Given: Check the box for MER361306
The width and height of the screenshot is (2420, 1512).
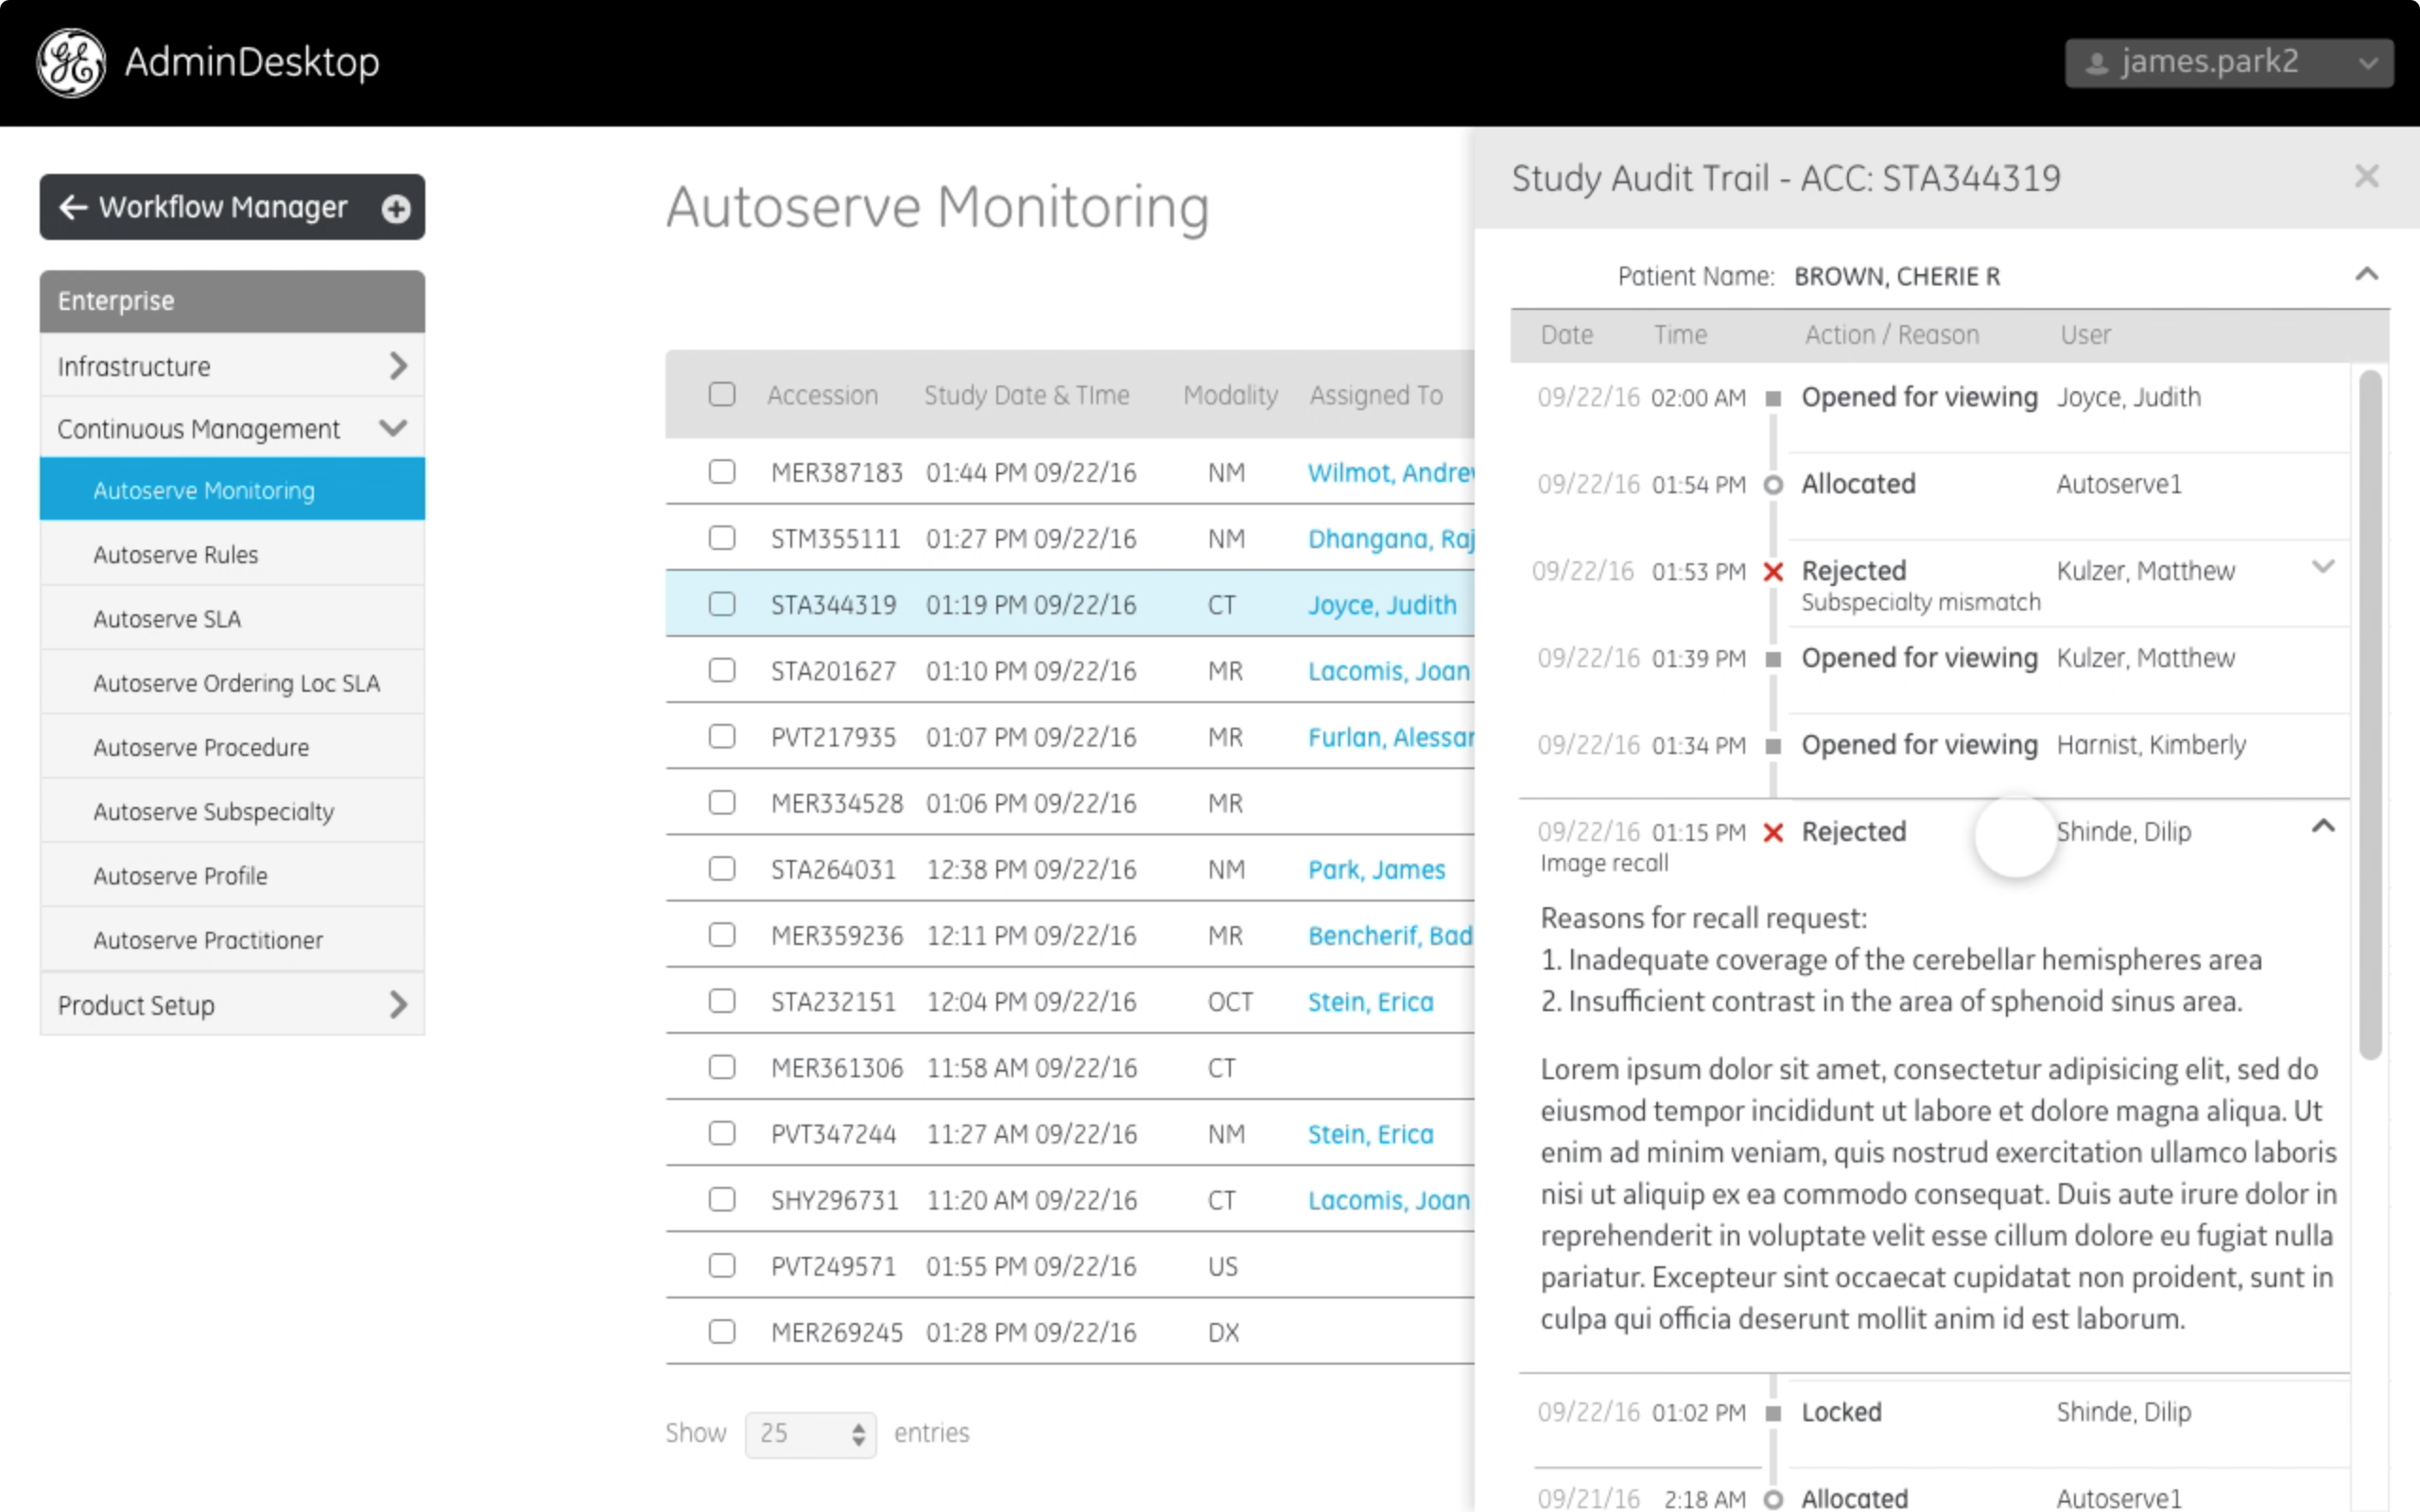Looking at the screenshot, I should [722, 1067].
